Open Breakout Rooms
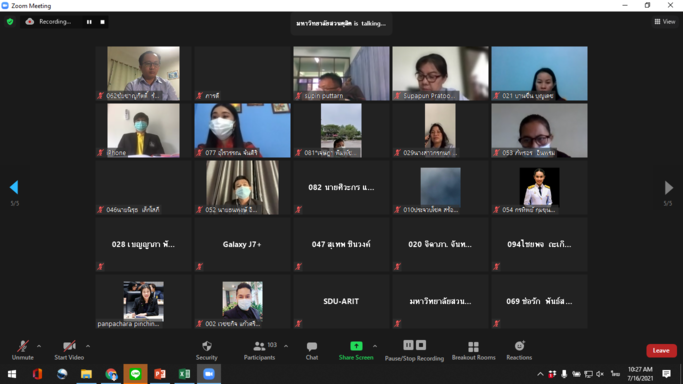This screenshot has height=384, width=683. [x=473, y=350]
